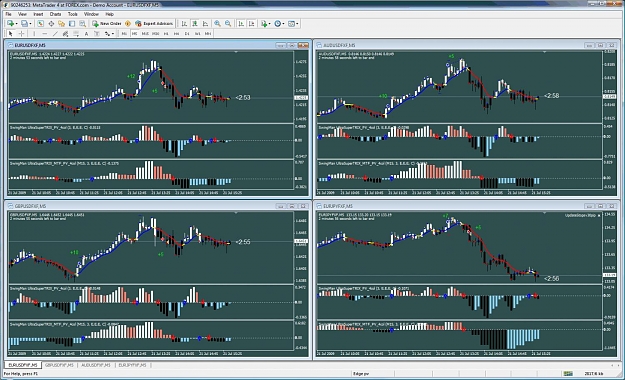625x380 pixels.
Task: Click the "<2:58" label in AUDUSD chart
Action: (551, 95)
